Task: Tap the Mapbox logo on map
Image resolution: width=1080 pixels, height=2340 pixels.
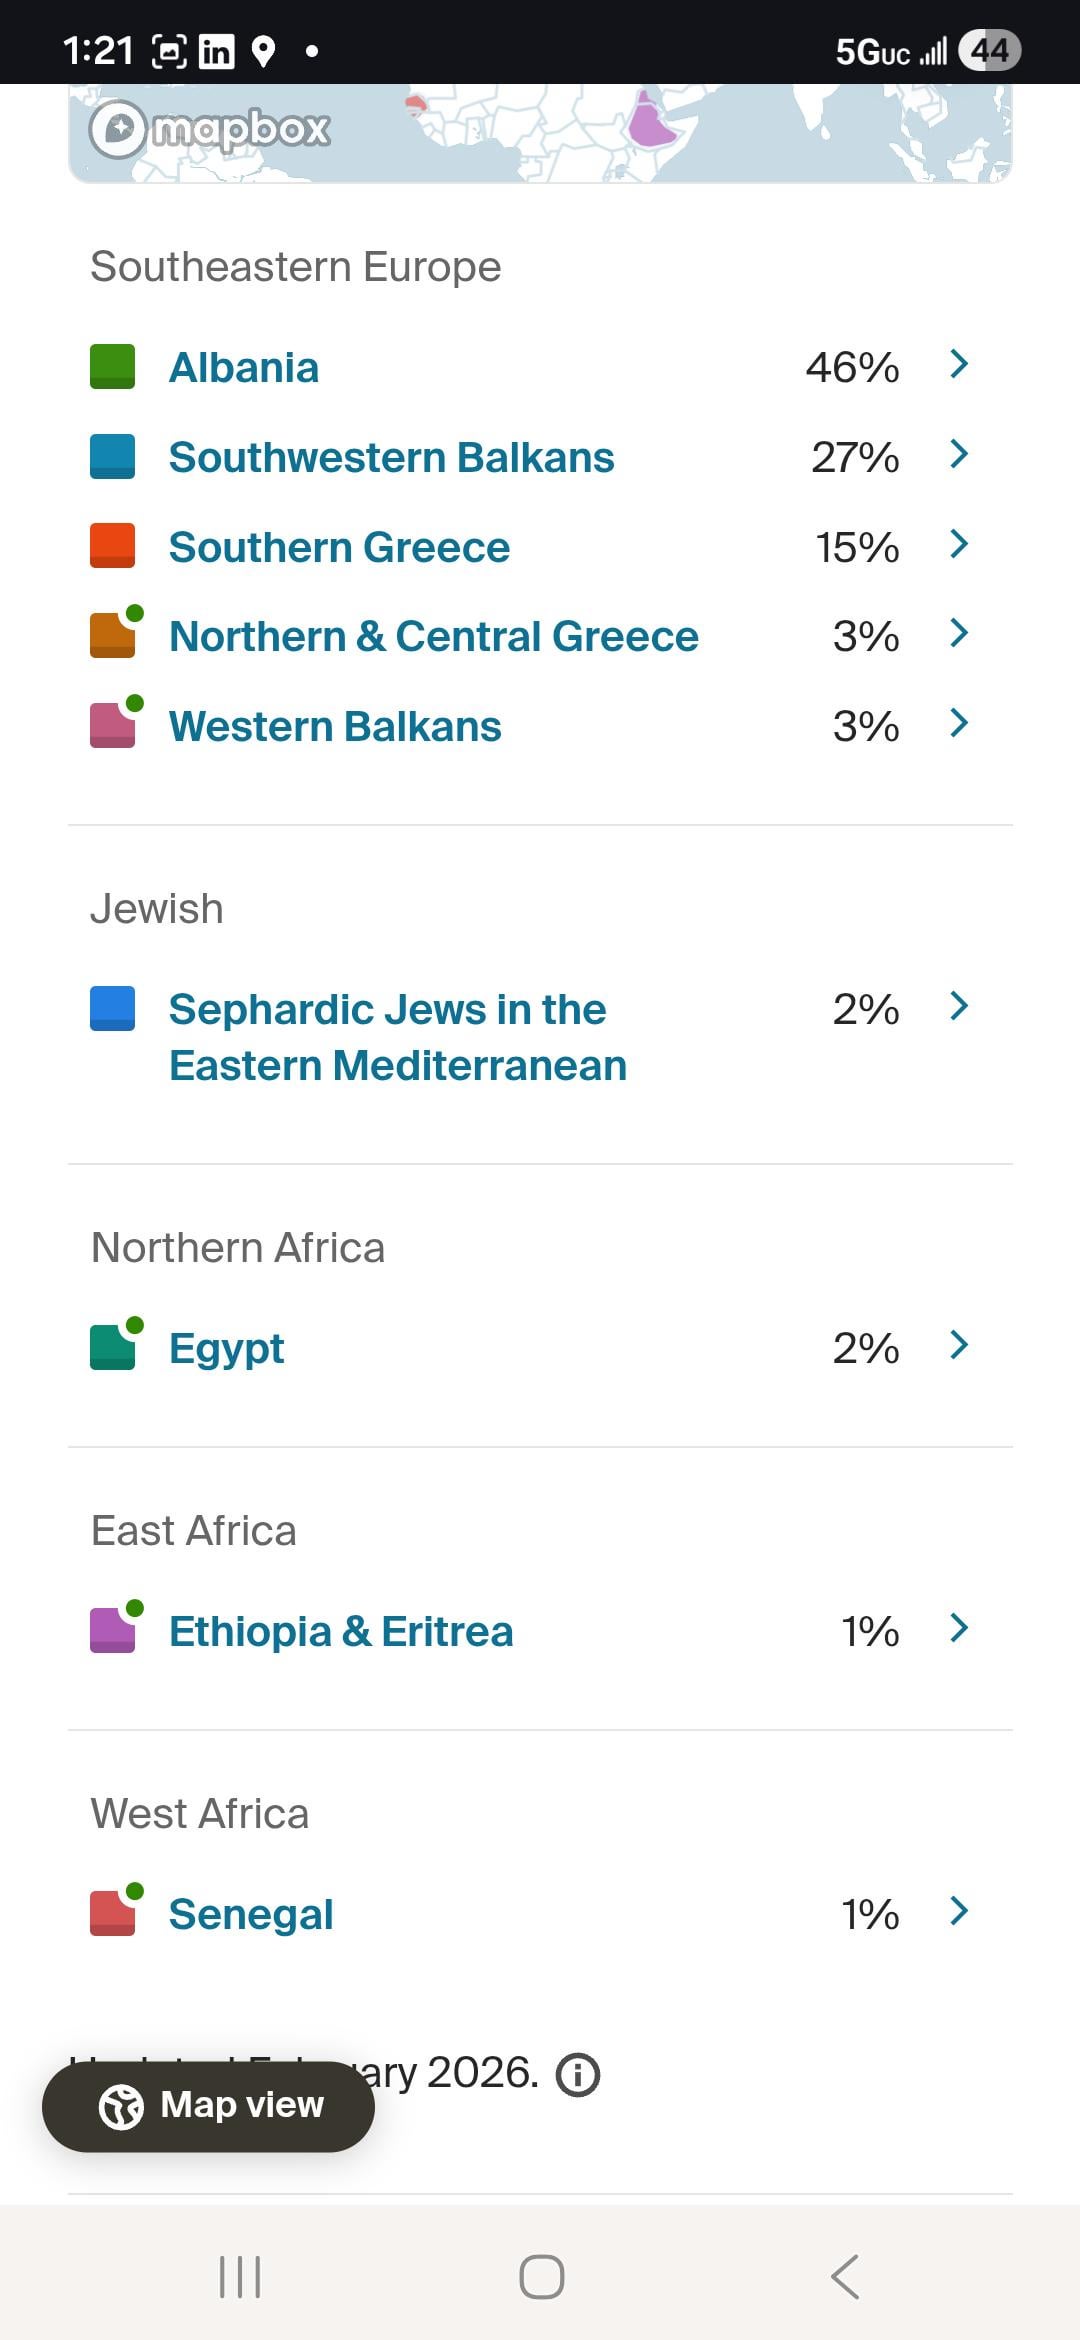Action: (210, 130)
